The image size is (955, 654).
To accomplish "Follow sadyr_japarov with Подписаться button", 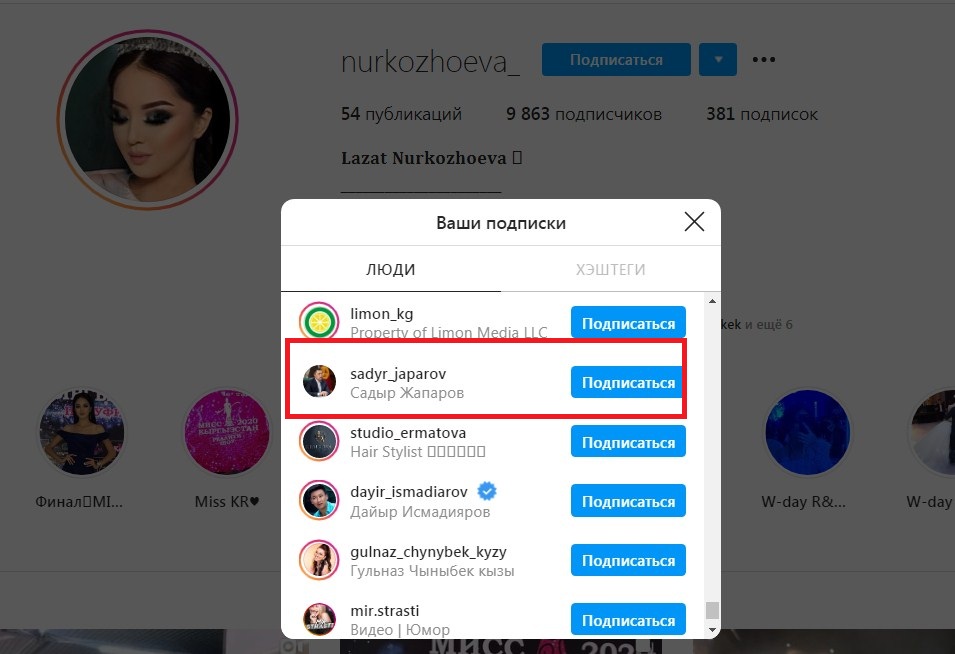I will pos(627,382).
